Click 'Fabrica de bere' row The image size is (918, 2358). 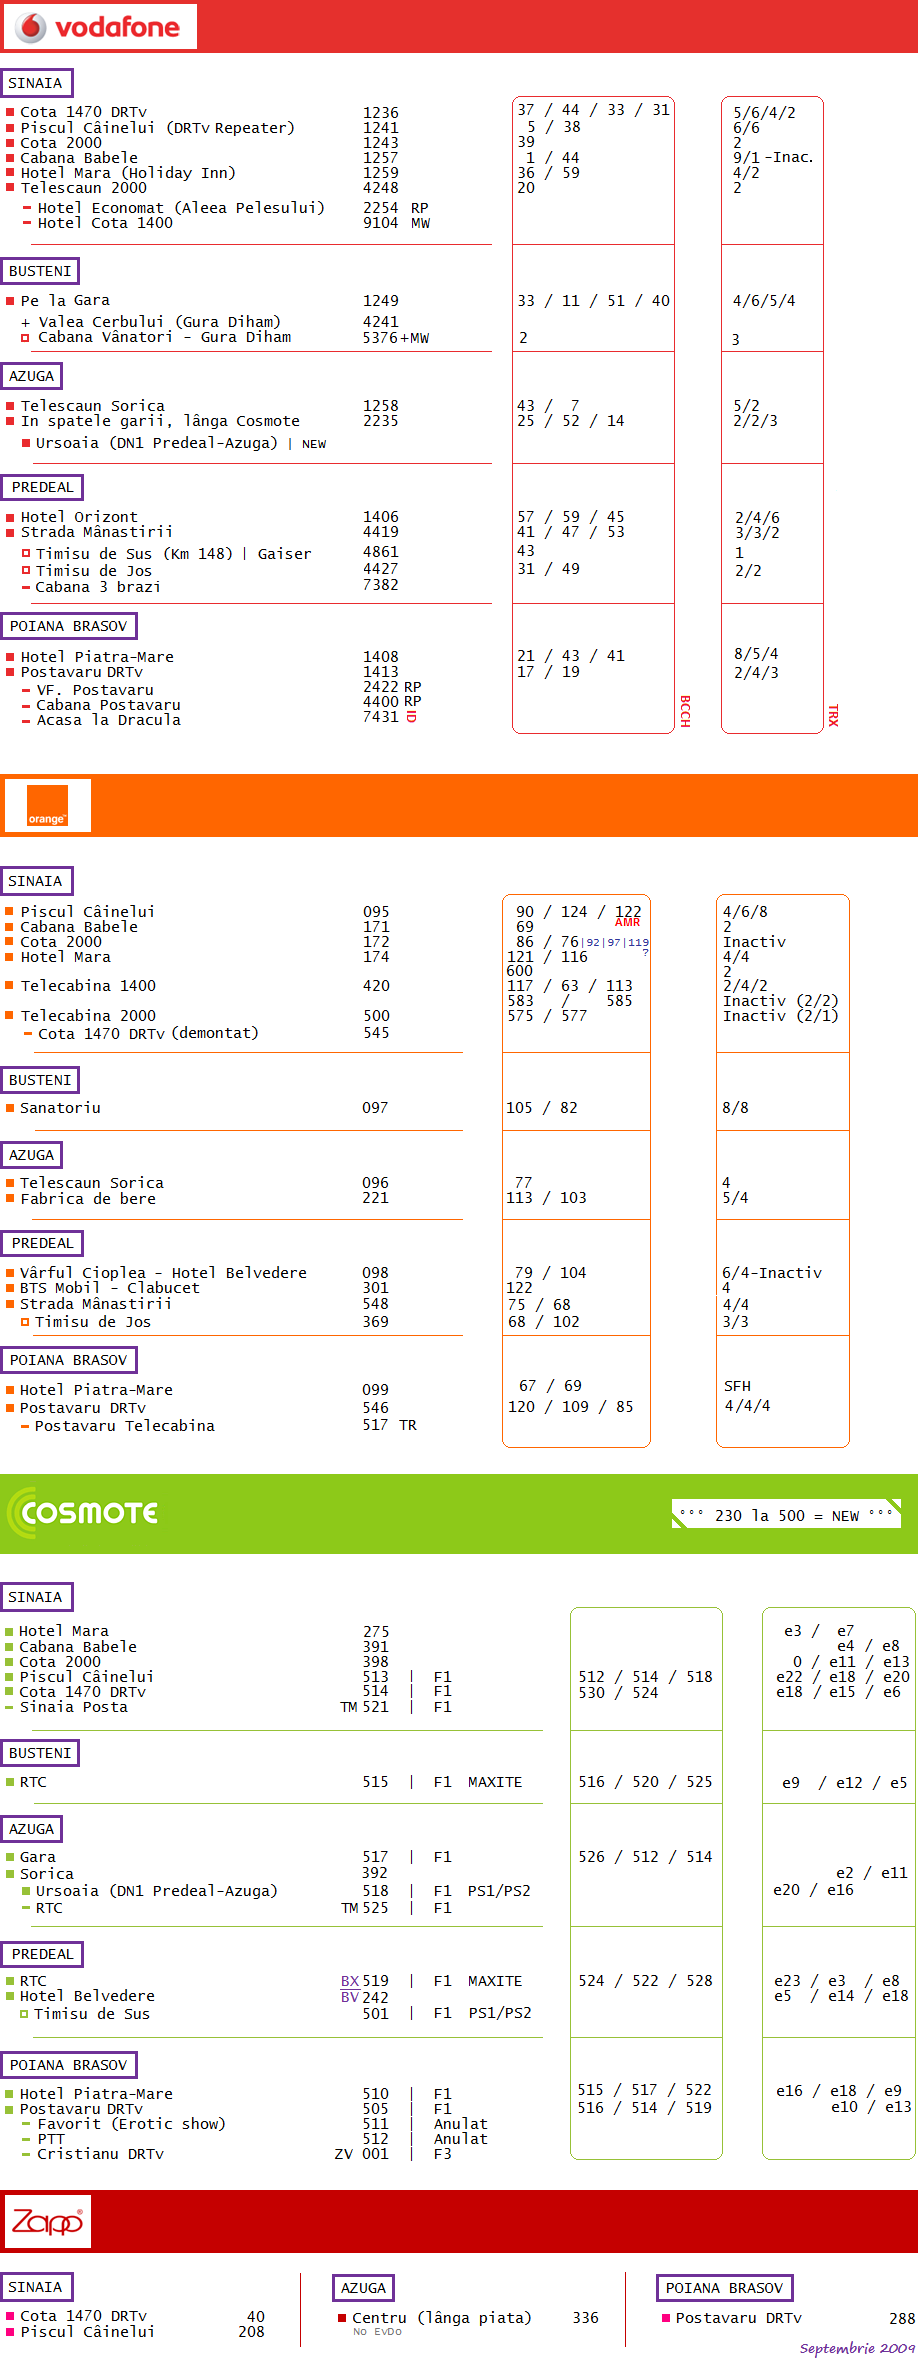point(88,1199)
